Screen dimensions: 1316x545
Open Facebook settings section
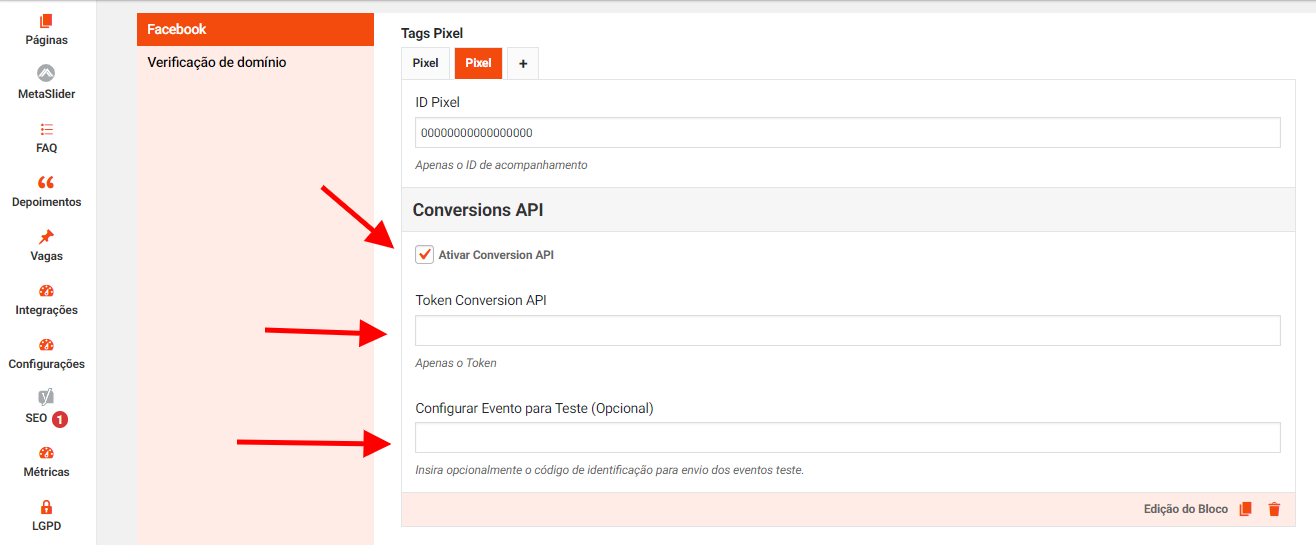coord(255,29)
